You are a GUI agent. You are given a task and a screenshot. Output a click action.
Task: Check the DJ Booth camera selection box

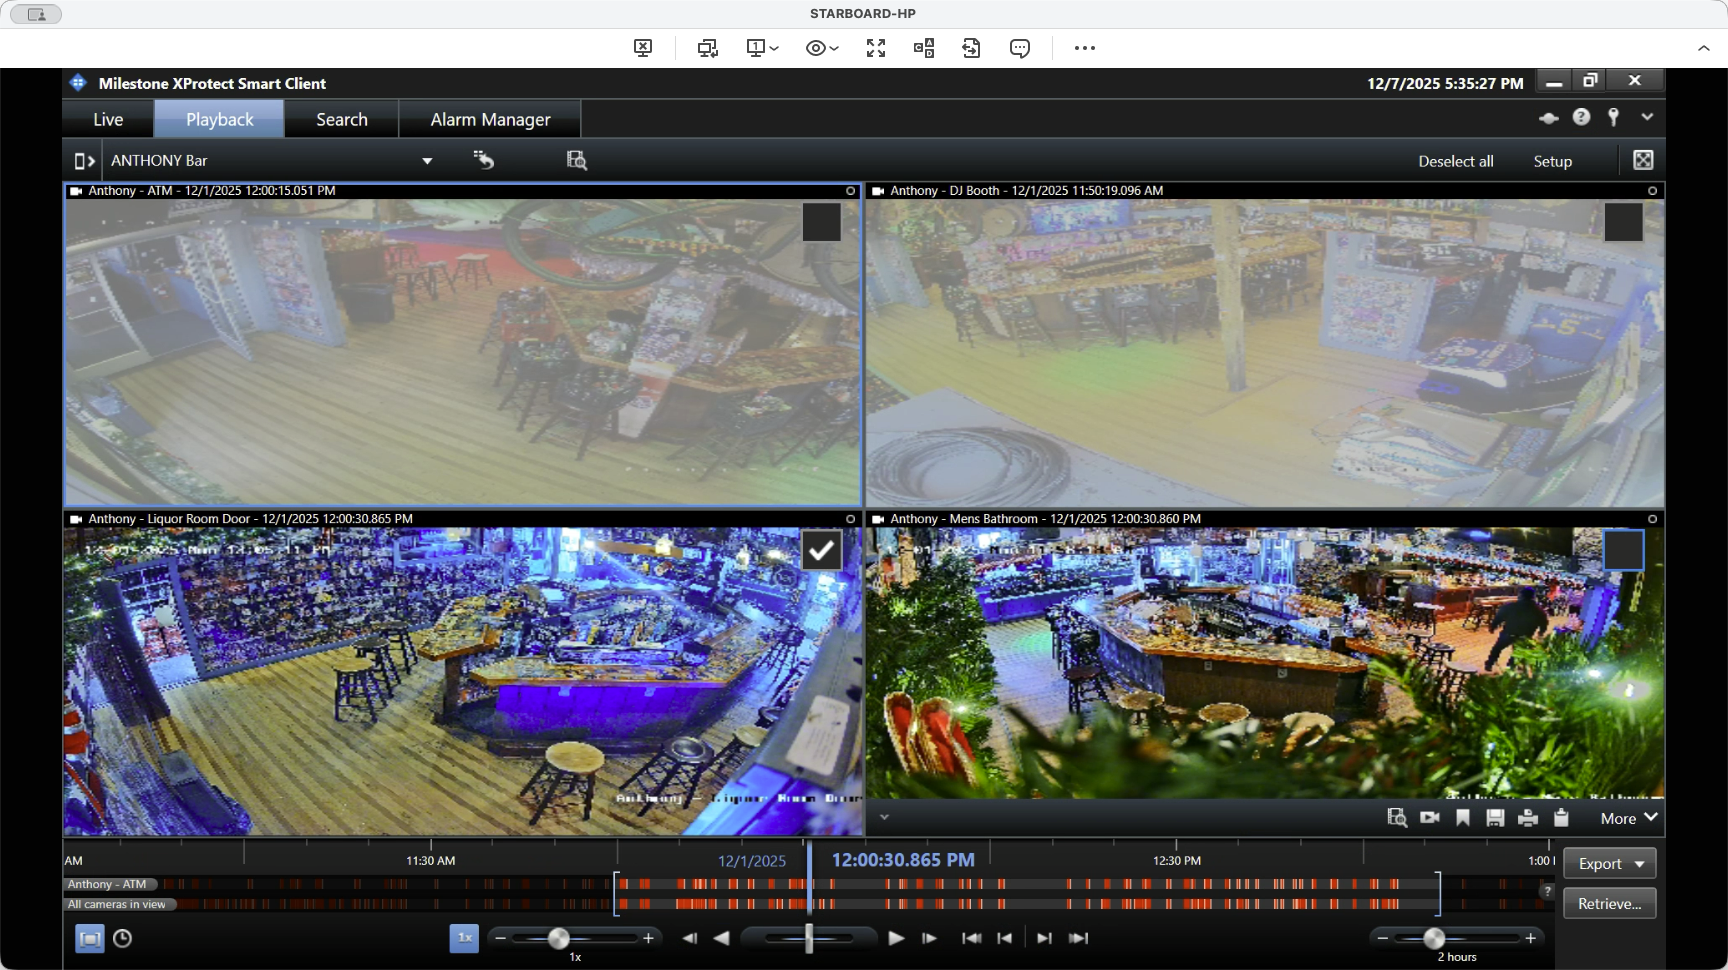pyautogui.click(x=1623, y=222)
